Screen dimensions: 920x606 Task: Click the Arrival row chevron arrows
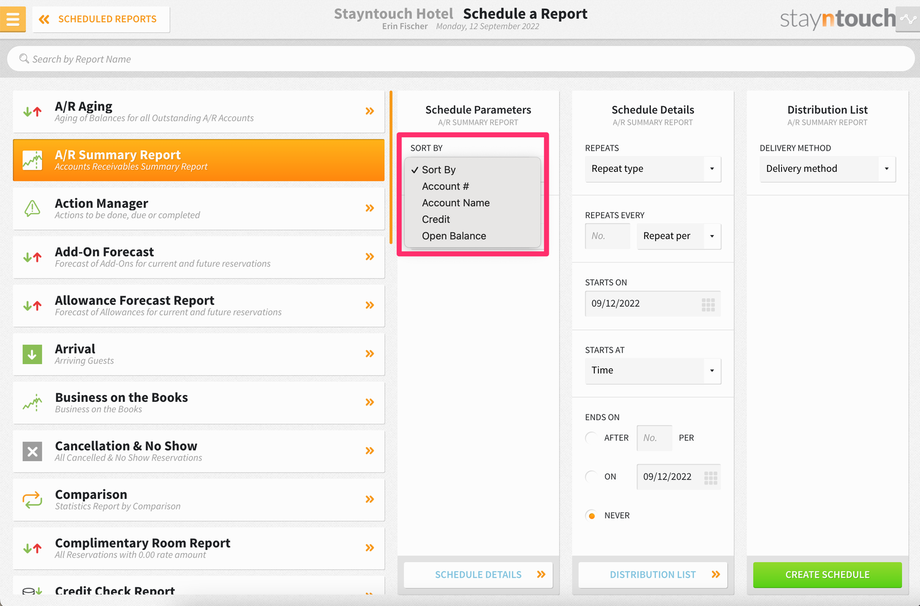370,354
